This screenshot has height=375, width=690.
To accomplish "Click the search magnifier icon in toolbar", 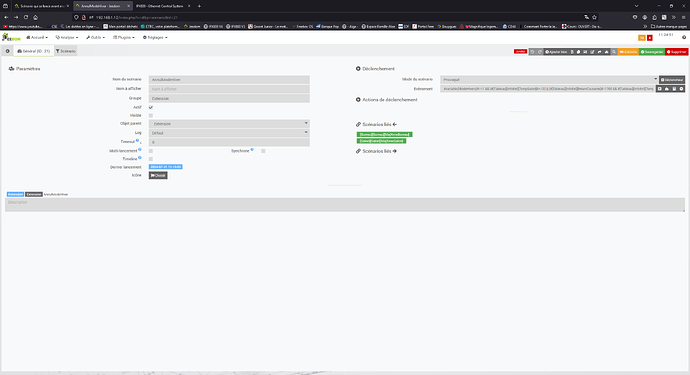I will pyautogui.click(x=614, y=51).
